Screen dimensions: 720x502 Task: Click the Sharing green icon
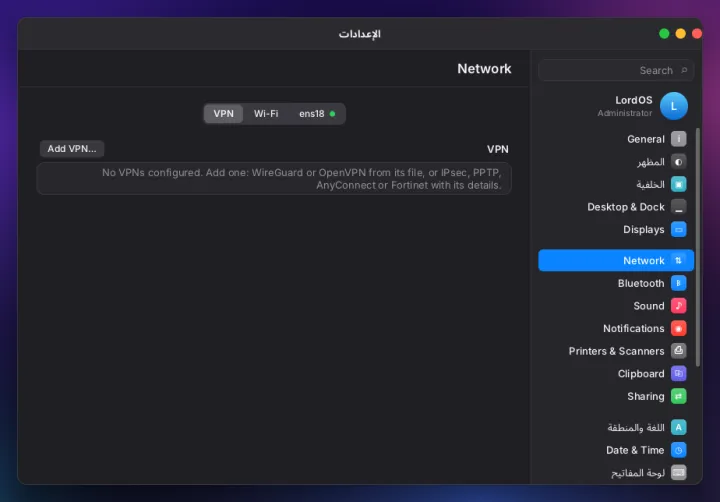pyautogui.click(x=678, y=396)
